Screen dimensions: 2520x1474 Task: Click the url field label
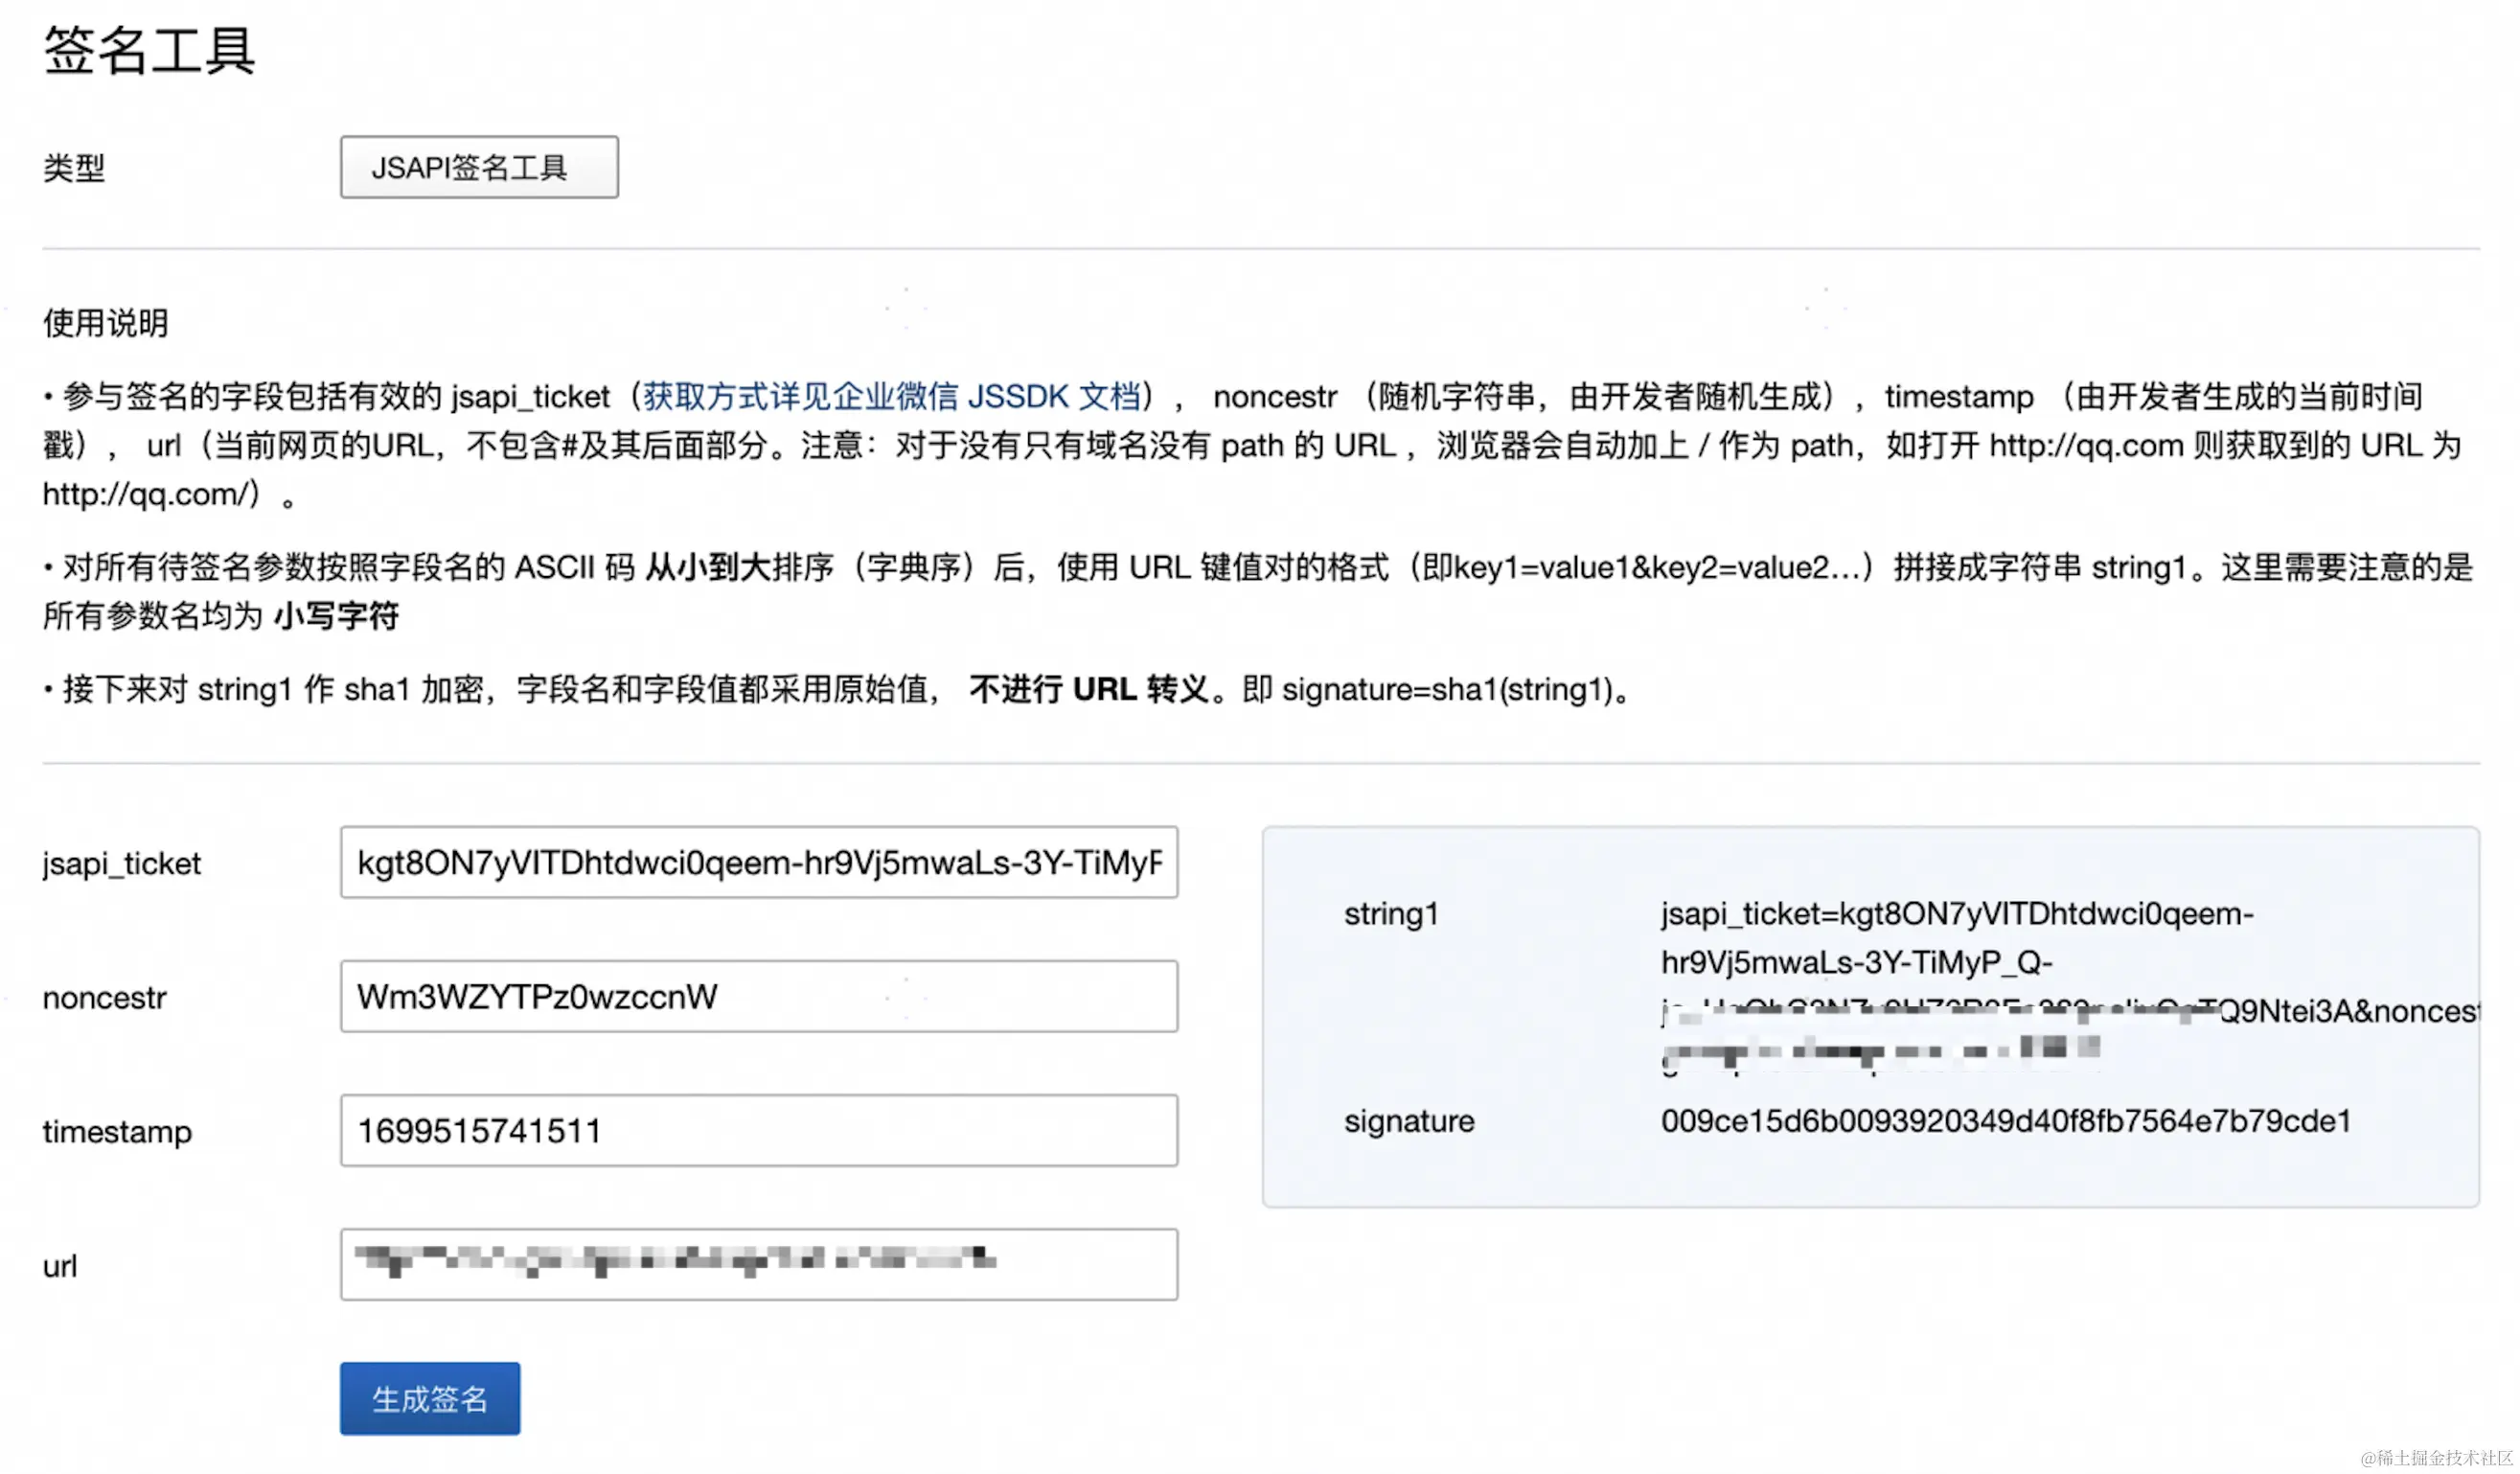[59, 1266]
